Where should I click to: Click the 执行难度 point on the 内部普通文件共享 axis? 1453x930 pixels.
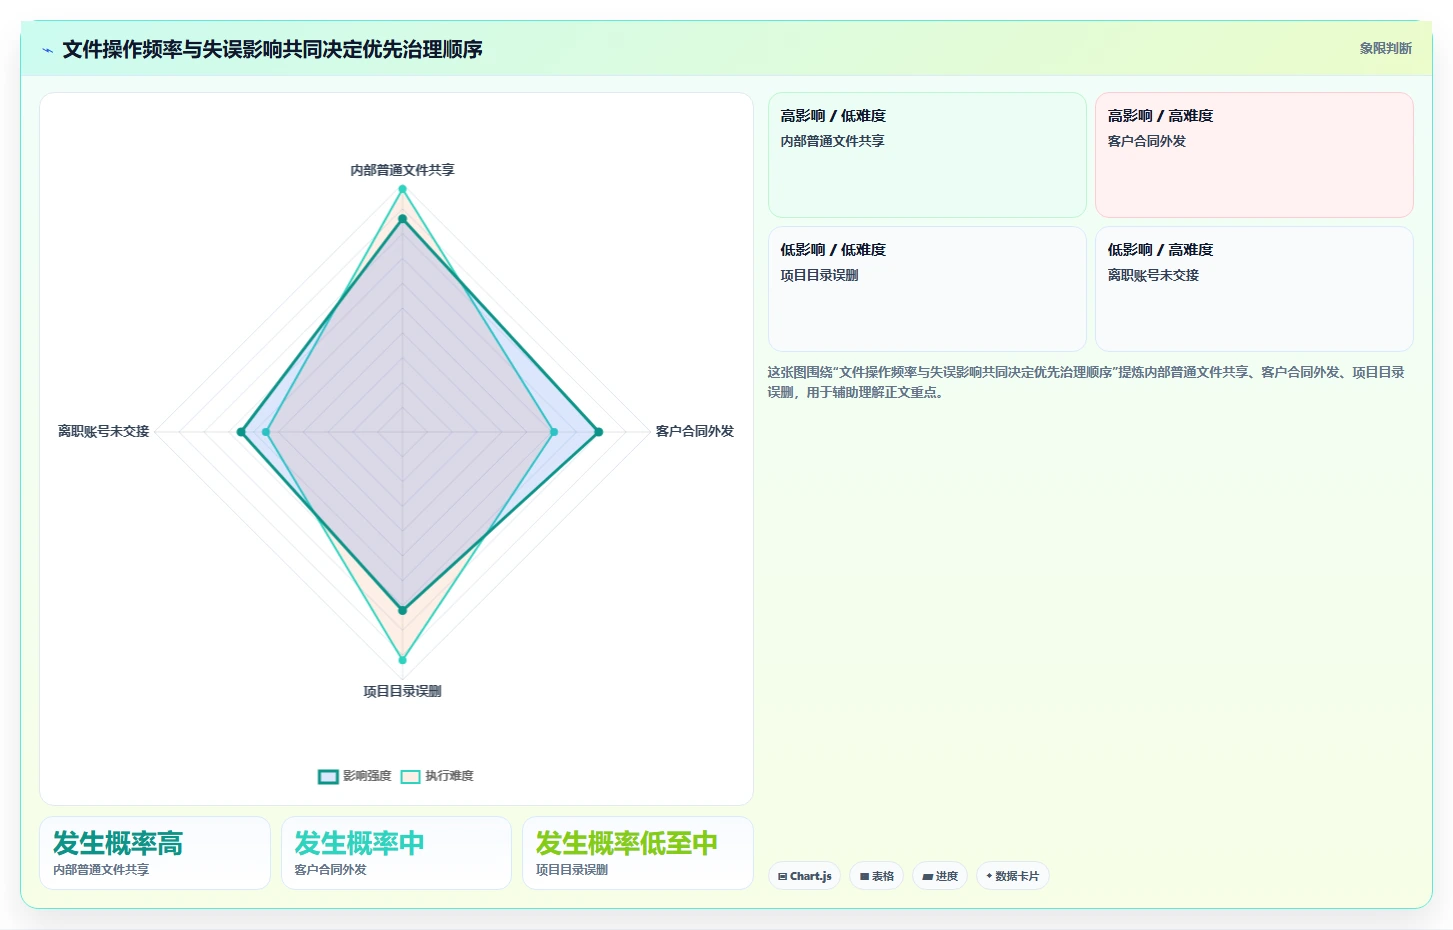coord(403,189)
